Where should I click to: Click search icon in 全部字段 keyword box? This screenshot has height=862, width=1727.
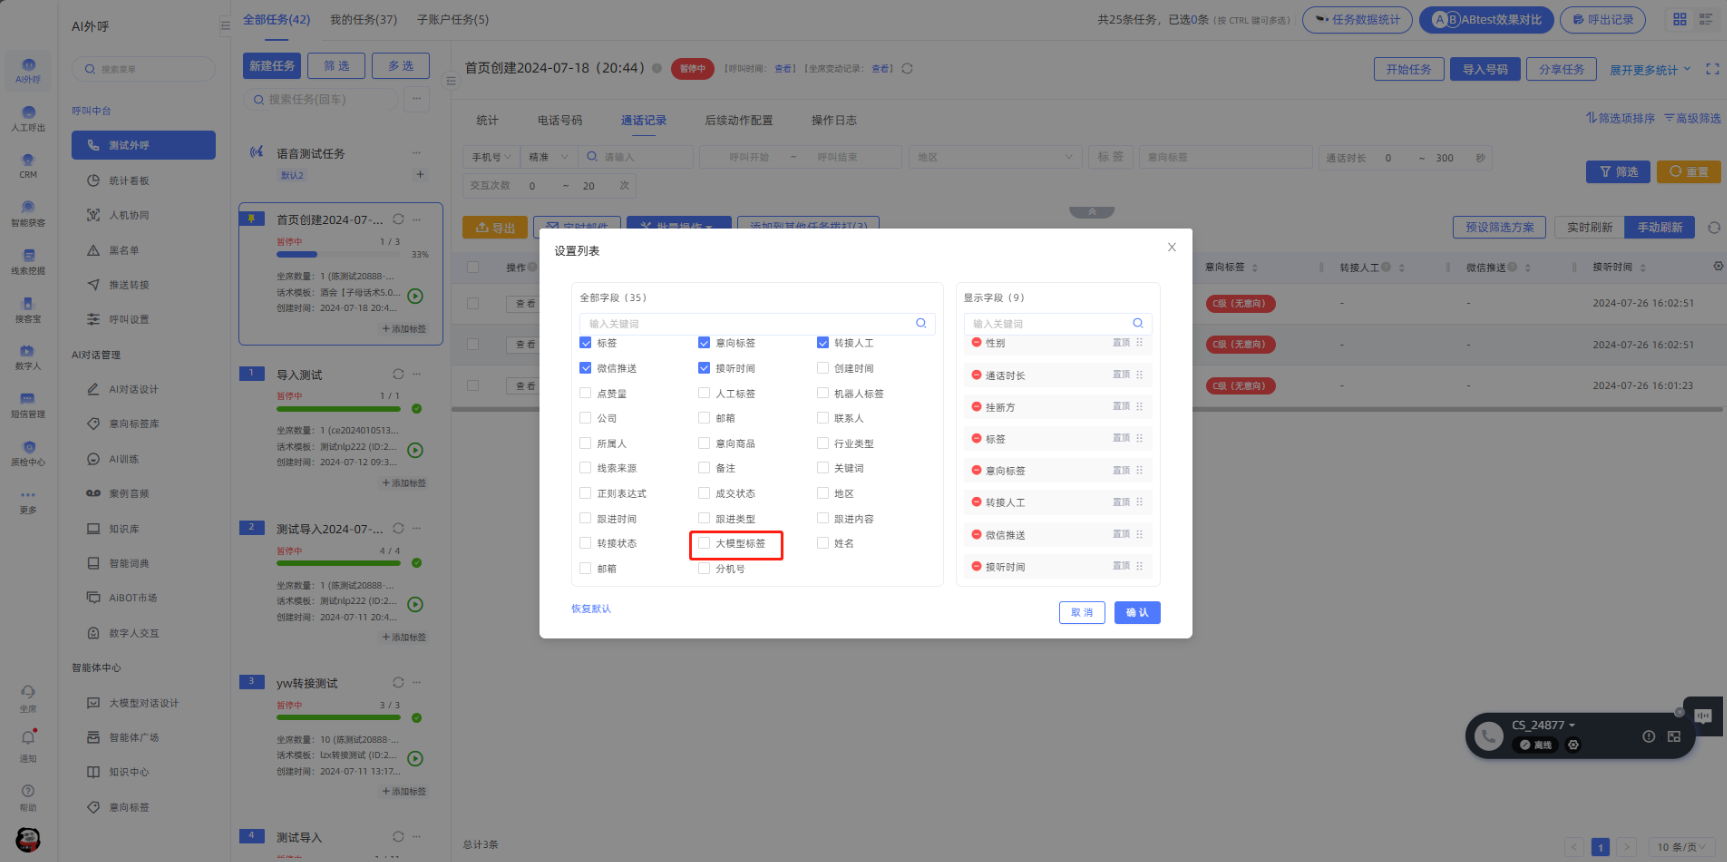tap(921, 323)
